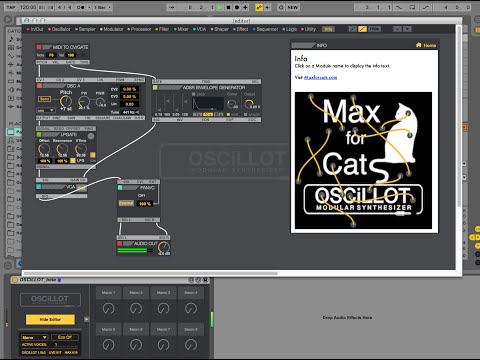
Task: Toggle the Info button in the editor toolbar
Action: (x=328, y=29)
